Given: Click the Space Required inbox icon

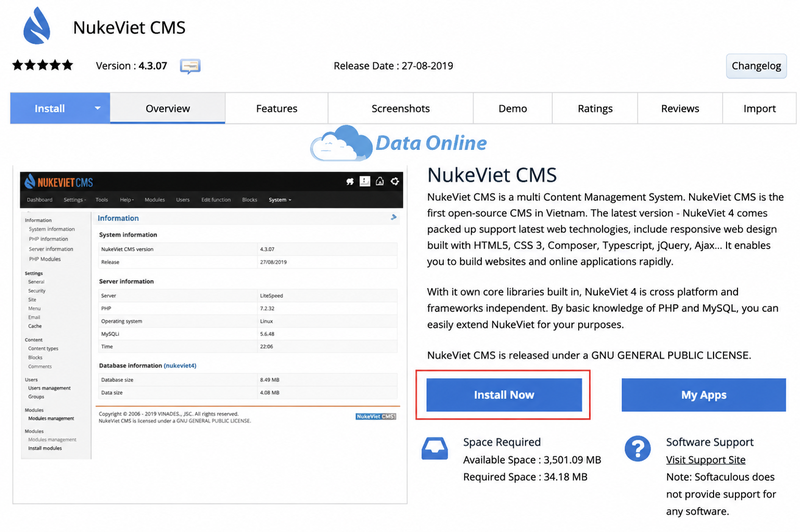Looking at the screenshot, I should 435,448.
